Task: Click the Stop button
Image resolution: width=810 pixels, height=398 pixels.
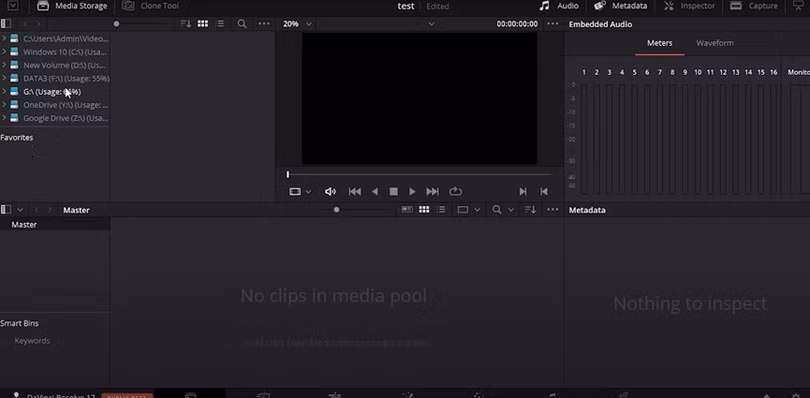Action: coord(394,192)
